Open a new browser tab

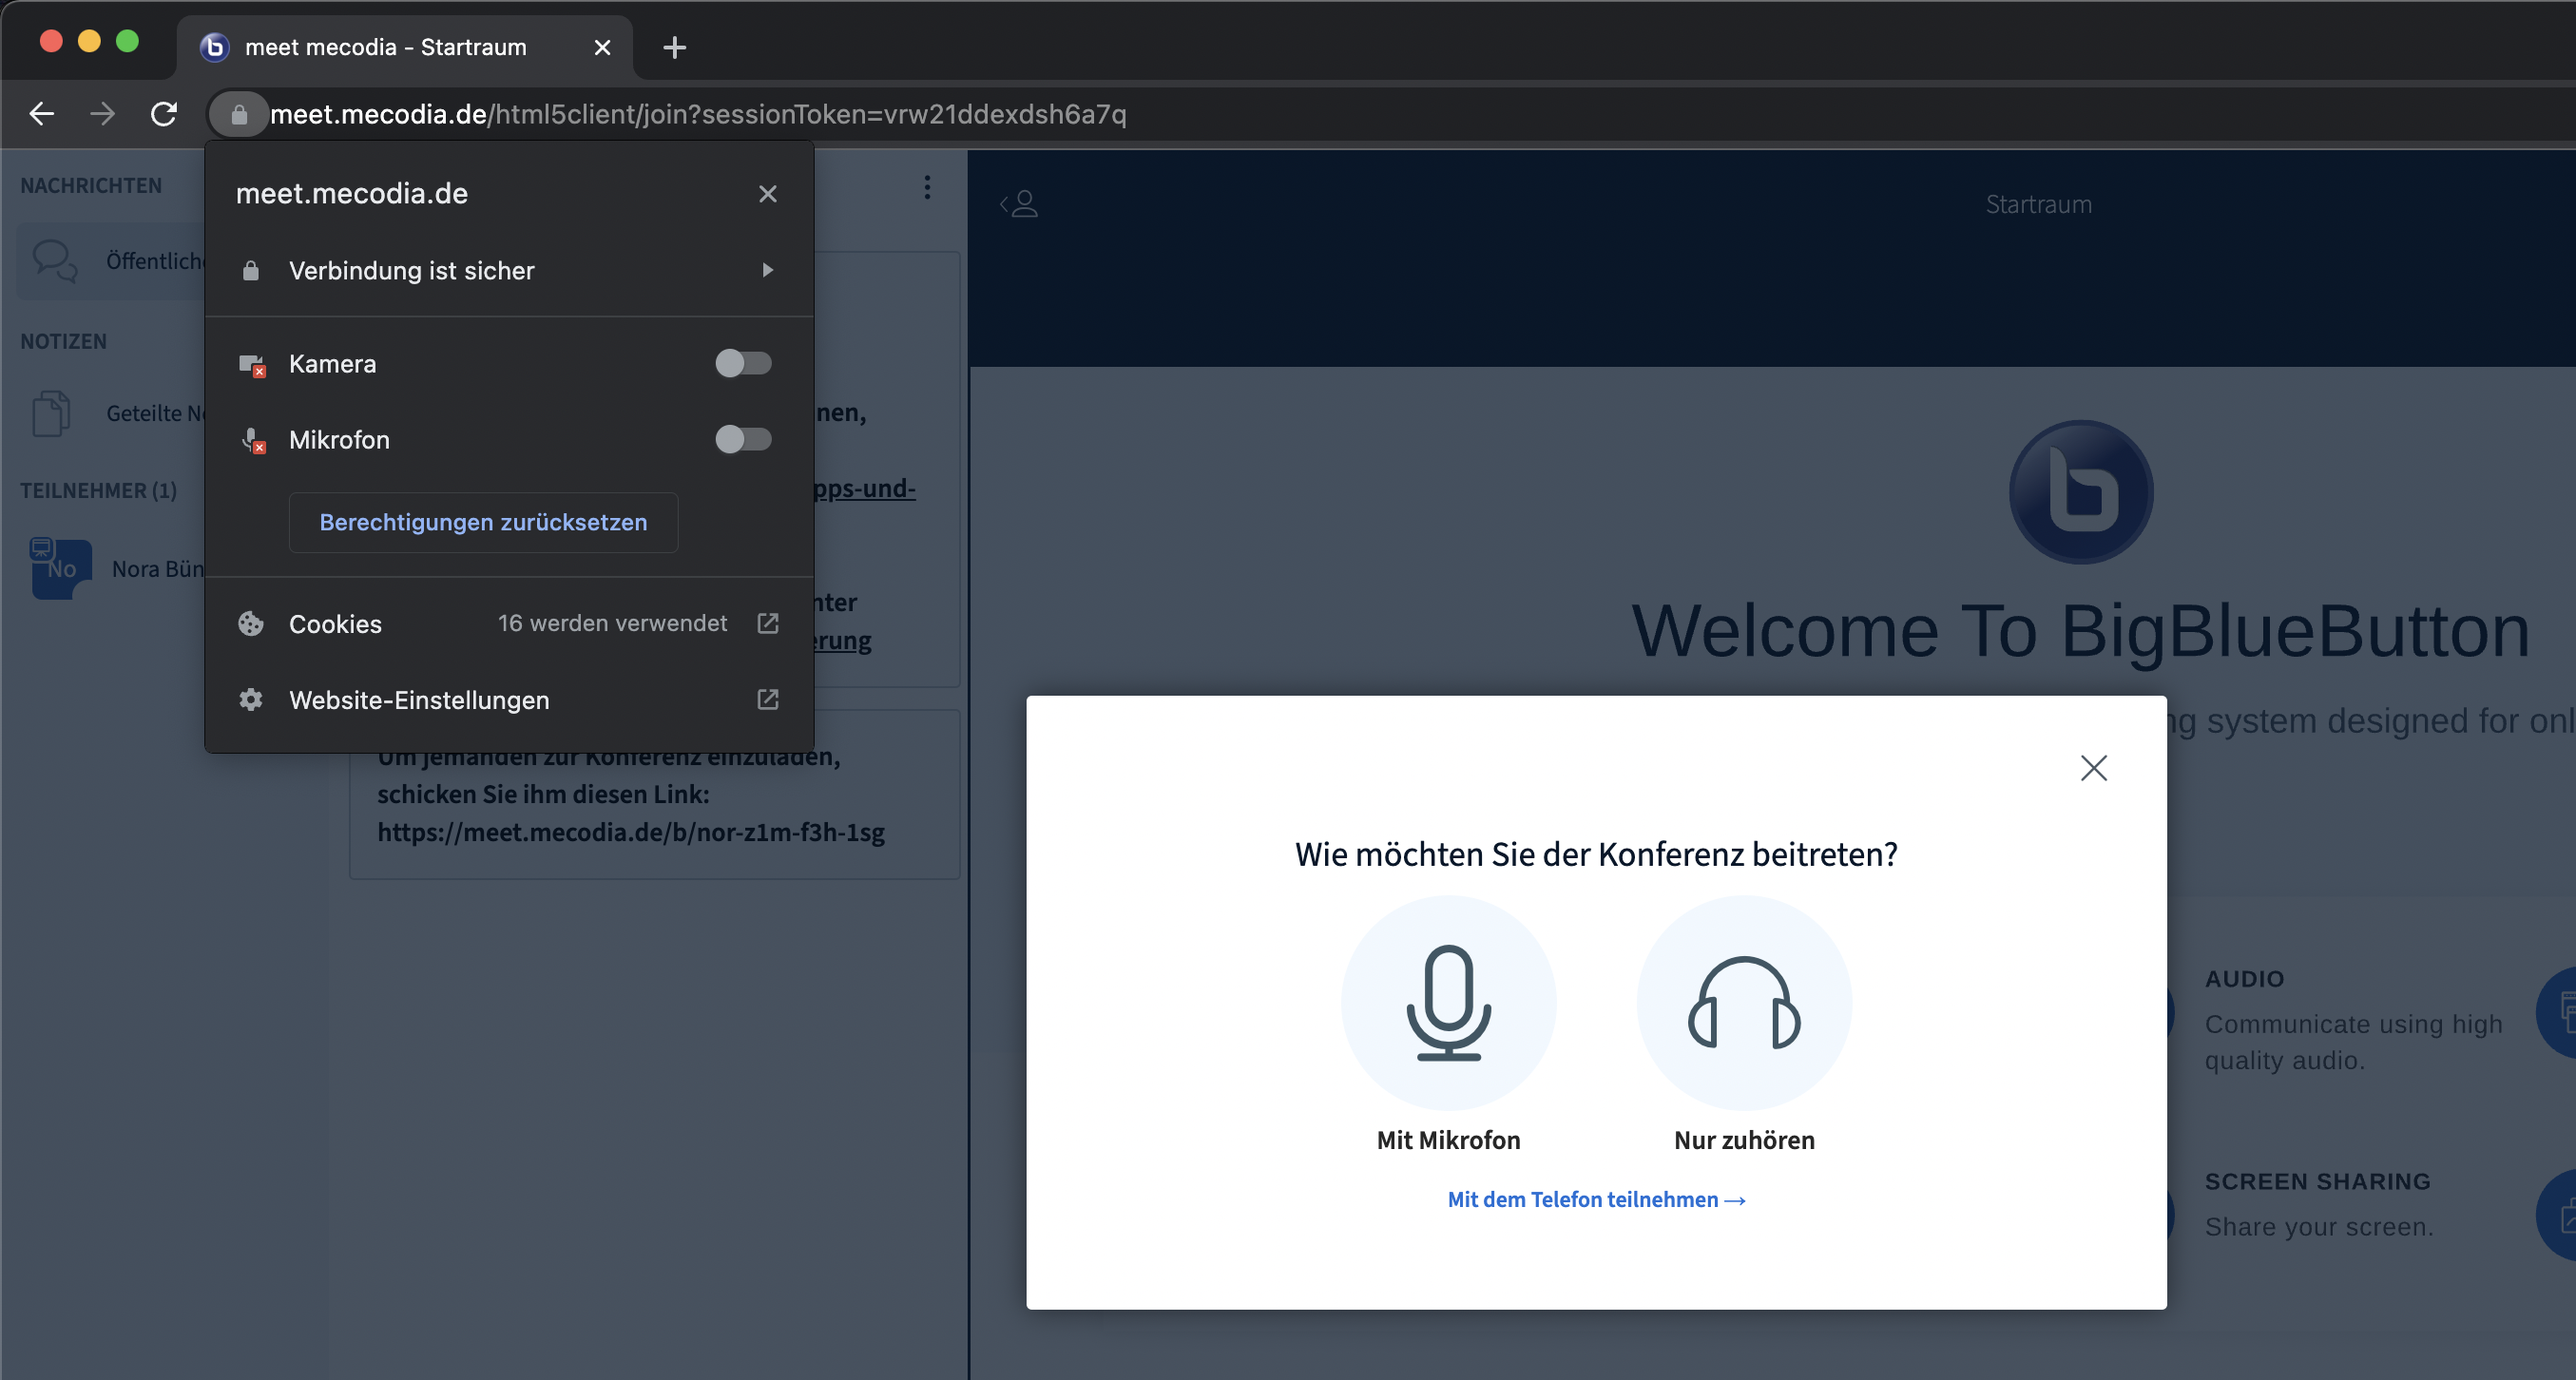point(674,47)
